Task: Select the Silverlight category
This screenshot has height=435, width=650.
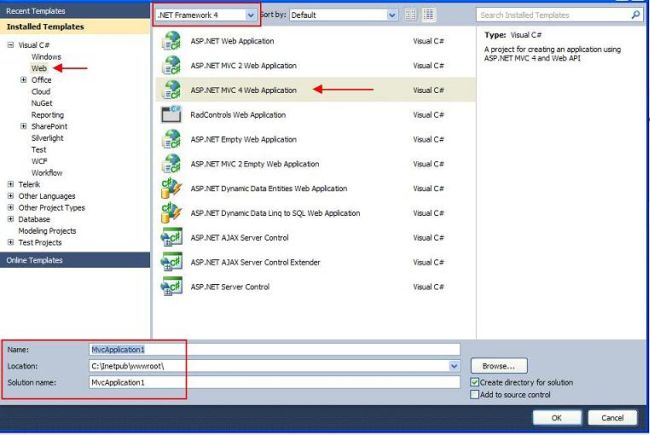Action: pos(47,138)
